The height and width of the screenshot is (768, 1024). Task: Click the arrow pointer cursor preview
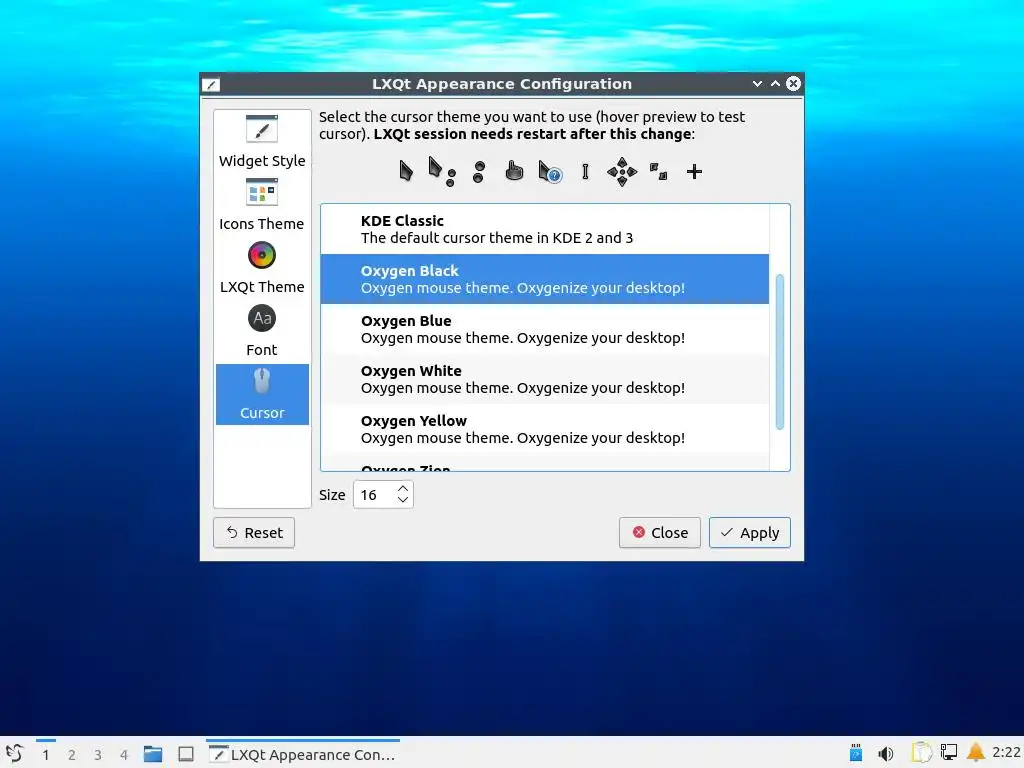click(x=406, y=171)
